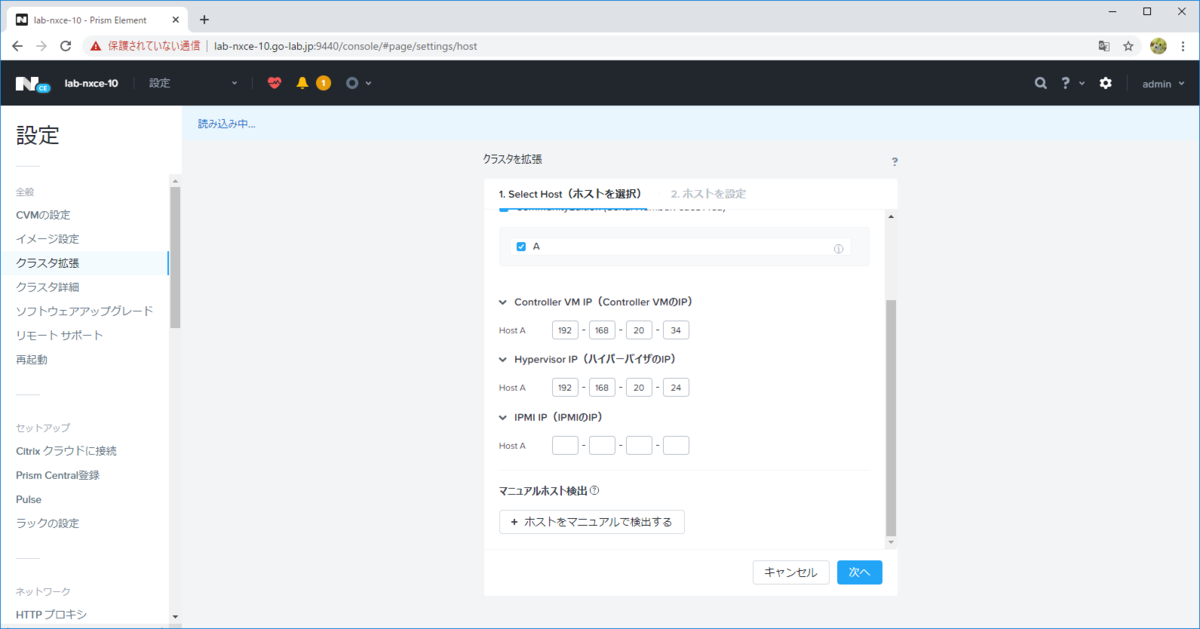
Task: Click the sidebar vertical scrollbar thumb
Action: coord(175,257)
